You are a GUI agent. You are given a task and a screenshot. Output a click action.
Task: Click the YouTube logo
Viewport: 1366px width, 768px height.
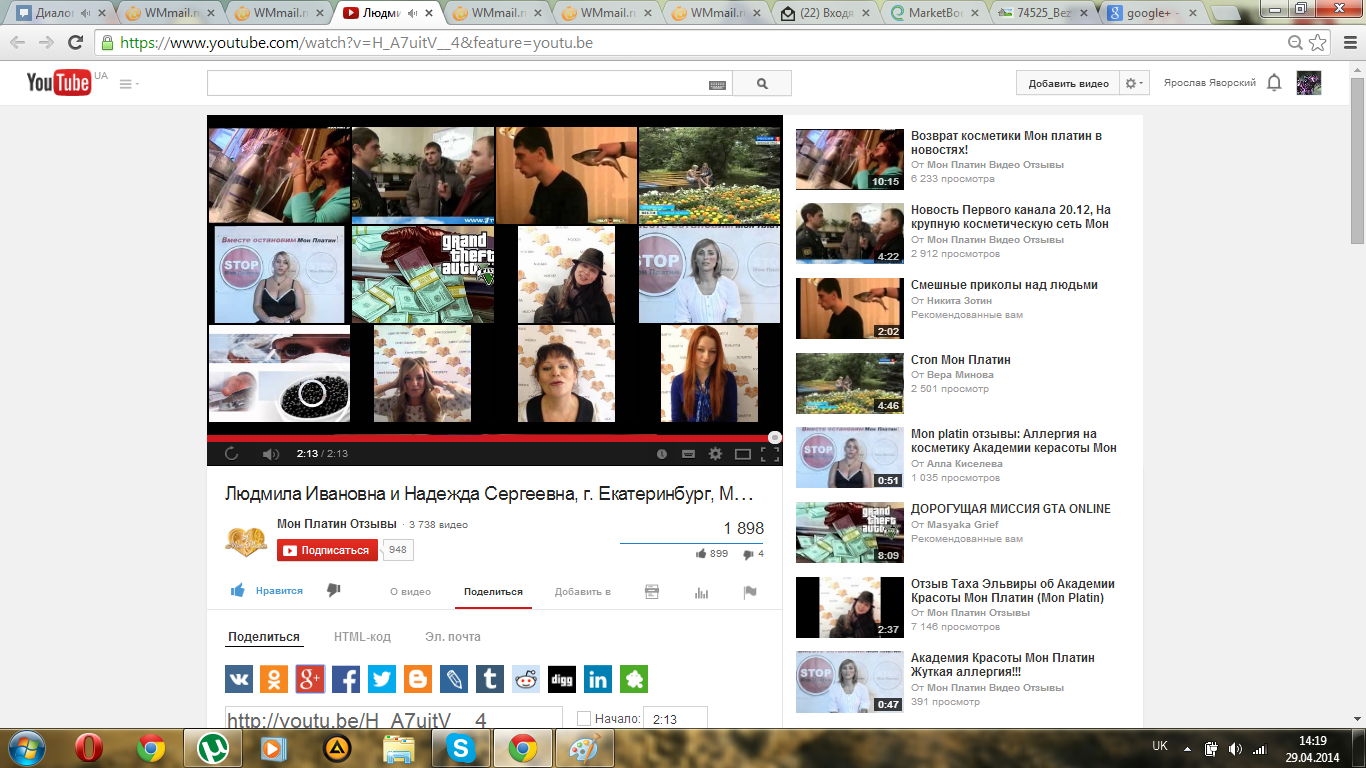coord(59,83)
